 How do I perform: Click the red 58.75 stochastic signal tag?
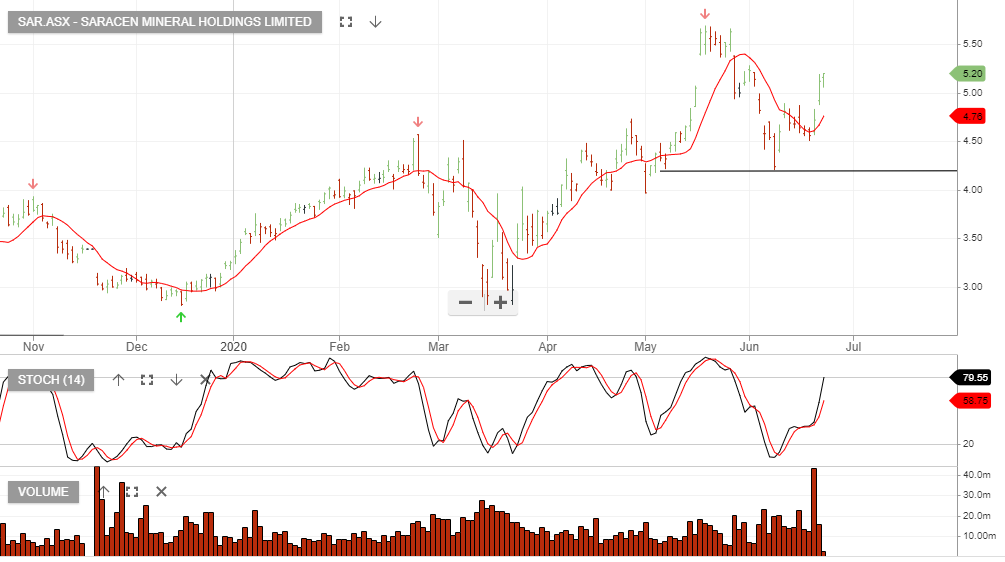tap(970, 401)
